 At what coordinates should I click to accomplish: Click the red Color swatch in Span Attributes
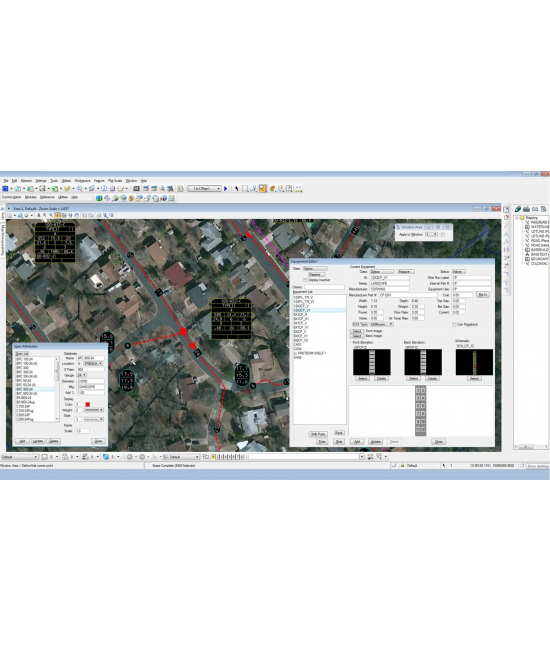click(x=88, y=404)
